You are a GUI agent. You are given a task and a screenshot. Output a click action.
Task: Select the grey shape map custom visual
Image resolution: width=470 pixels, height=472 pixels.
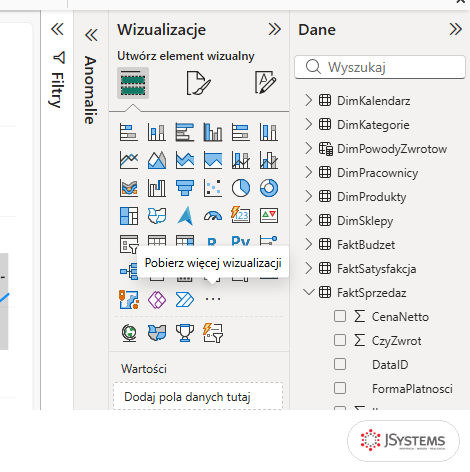click(157, 333)
